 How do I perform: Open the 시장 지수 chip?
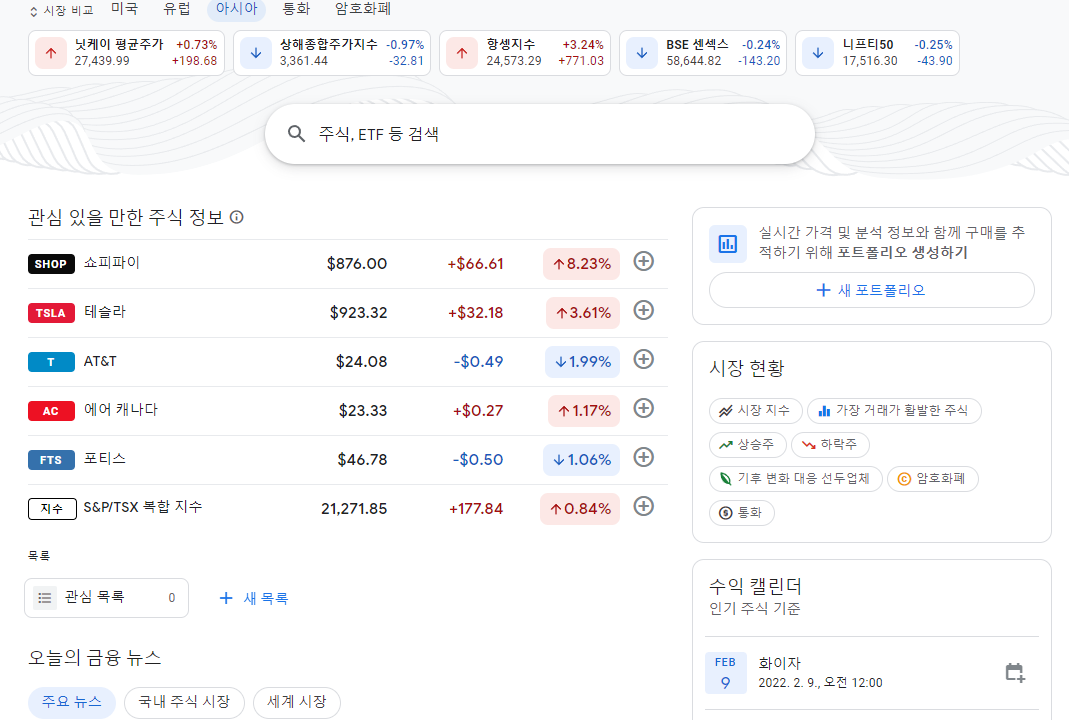coord(755,410)
